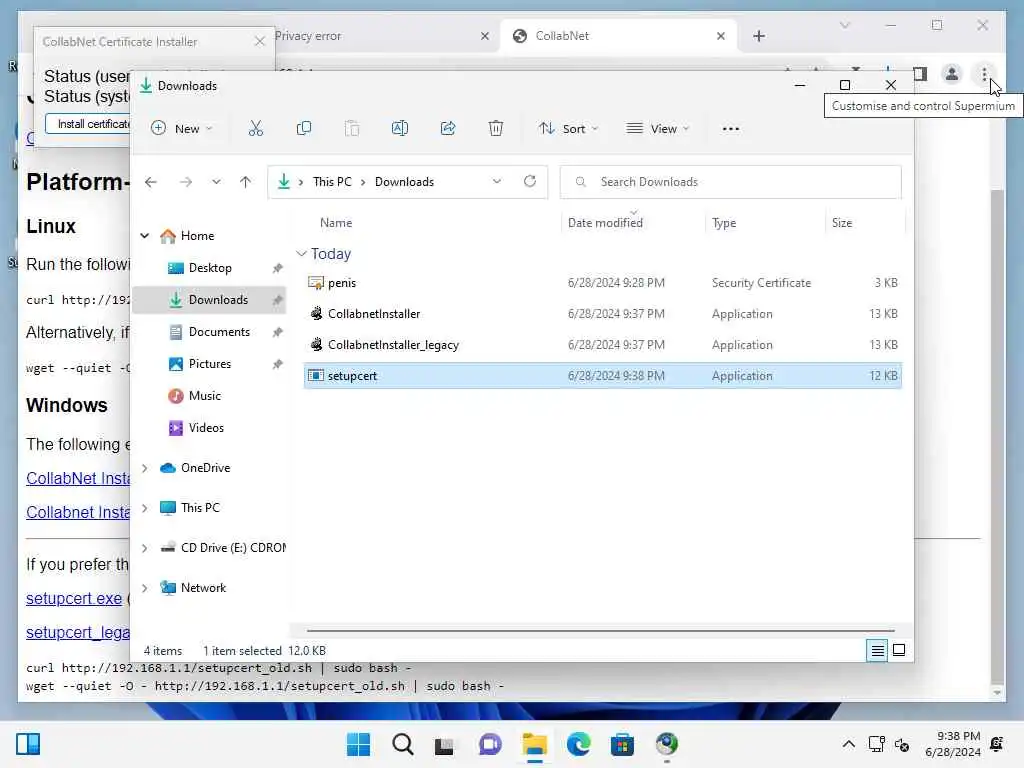The width and height of the screenshot is (1024, 768).
Task: Open the taskbar clock showing 9:38 PM
Action: pyautogui.click(x=953, y=744)
